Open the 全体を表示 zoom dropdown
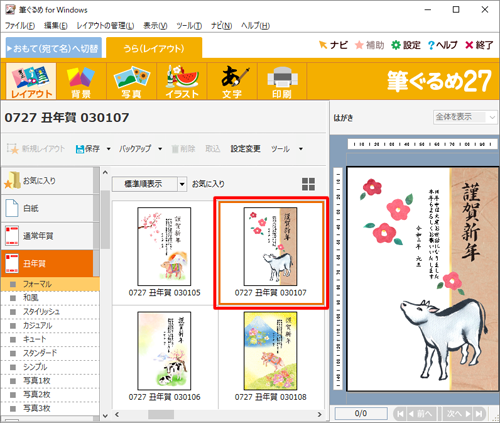Image resolution: width=500 pixels, height=423 pixels. coord(465,117)
